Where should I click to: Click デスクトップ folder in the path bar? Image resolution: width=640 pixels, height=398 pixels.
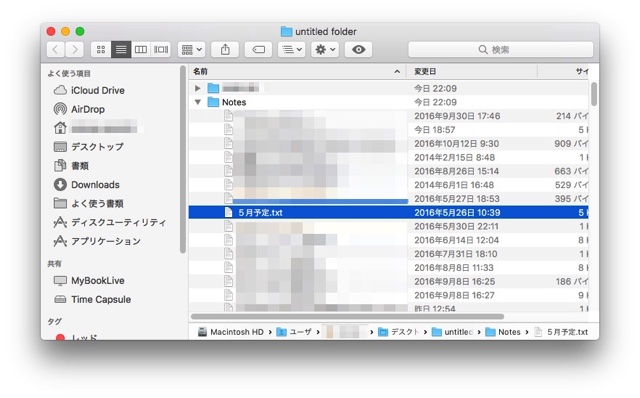(x=399, y=332)
